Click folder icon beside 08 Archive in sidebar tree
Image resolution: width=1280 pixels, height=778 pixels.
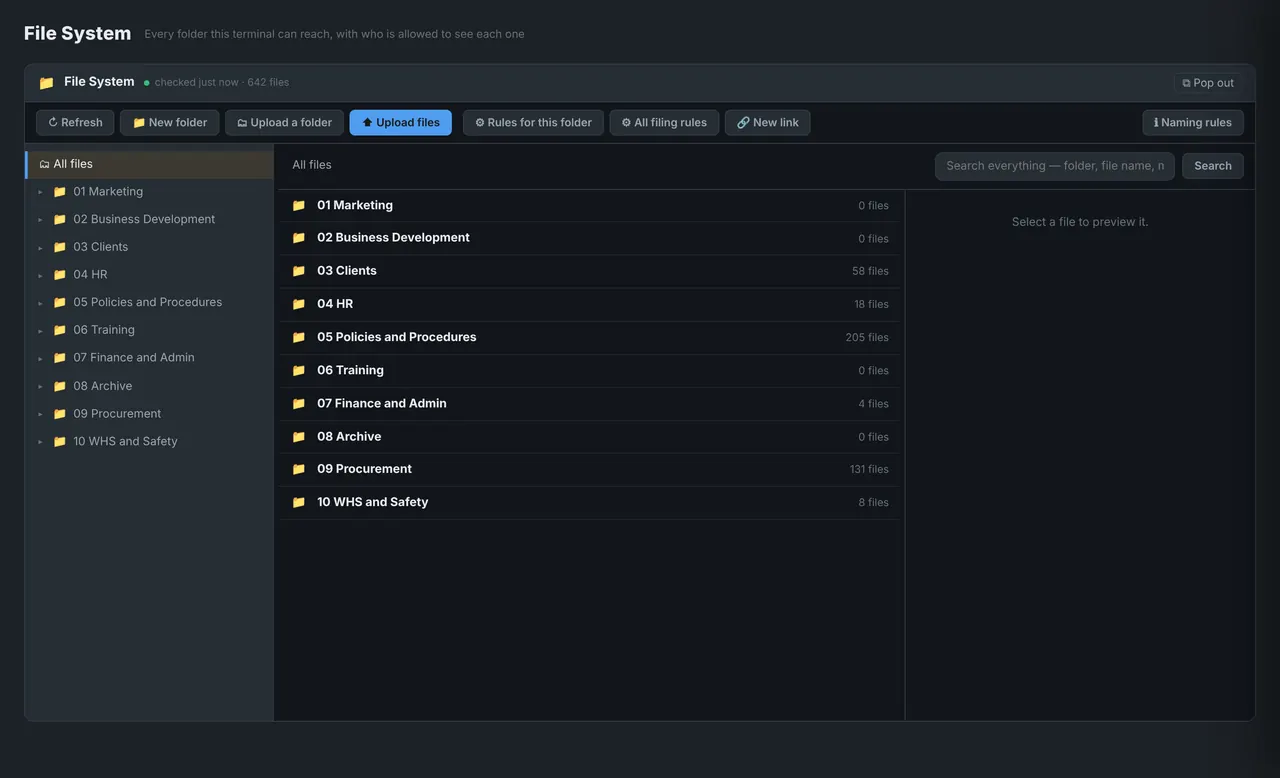(x=60, y=386)
